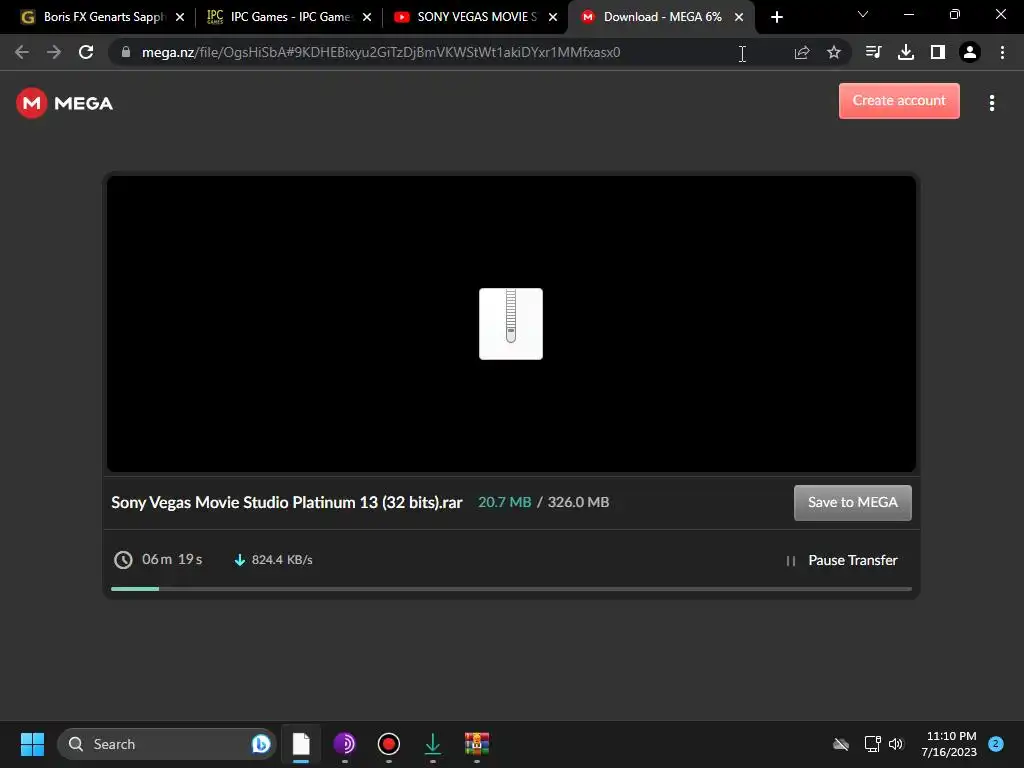This screenshot has height=768, width=1024.
Task: Open the red record app in taskbar
Action: pyautogui.click(x=389, y=744)
